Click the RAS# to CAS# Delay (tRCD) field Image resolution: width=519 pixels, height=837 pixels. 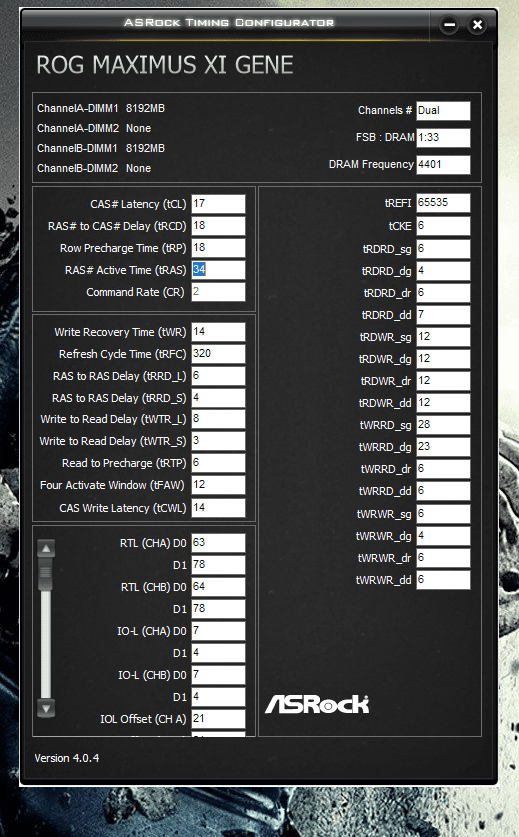[x=218, y=226]
